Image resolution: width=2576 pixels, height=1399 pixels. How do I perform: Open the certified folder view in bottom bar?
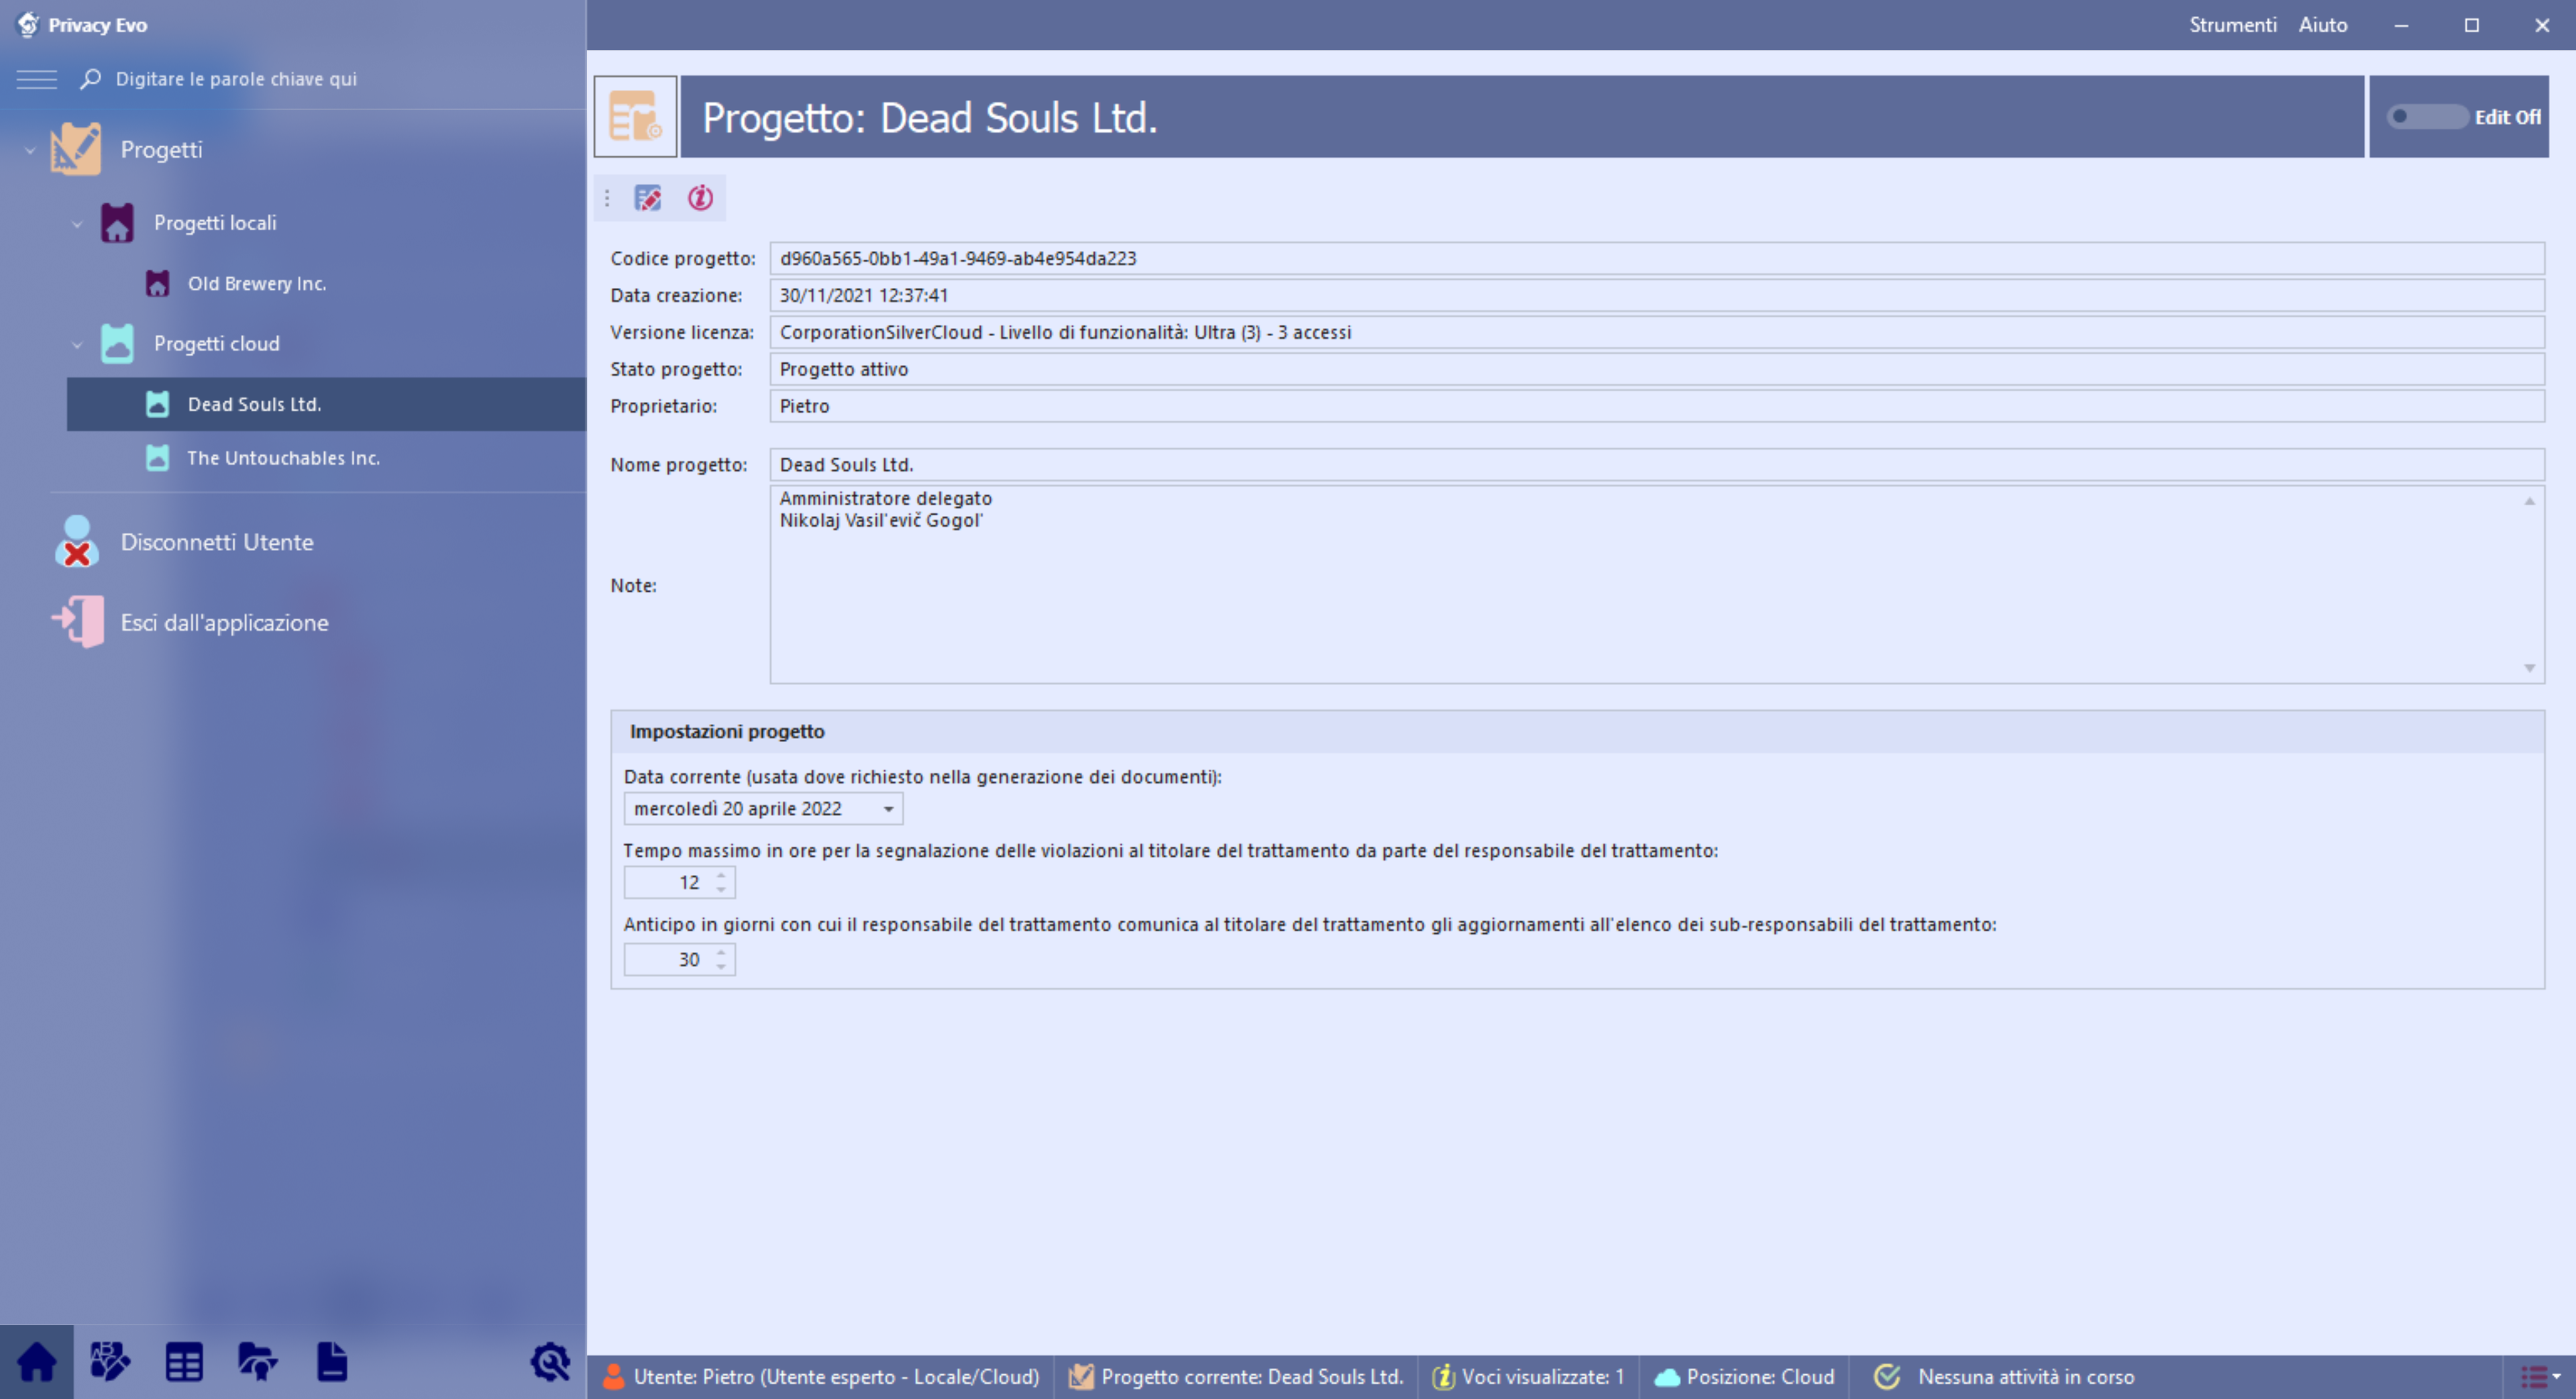[257, 1362]
